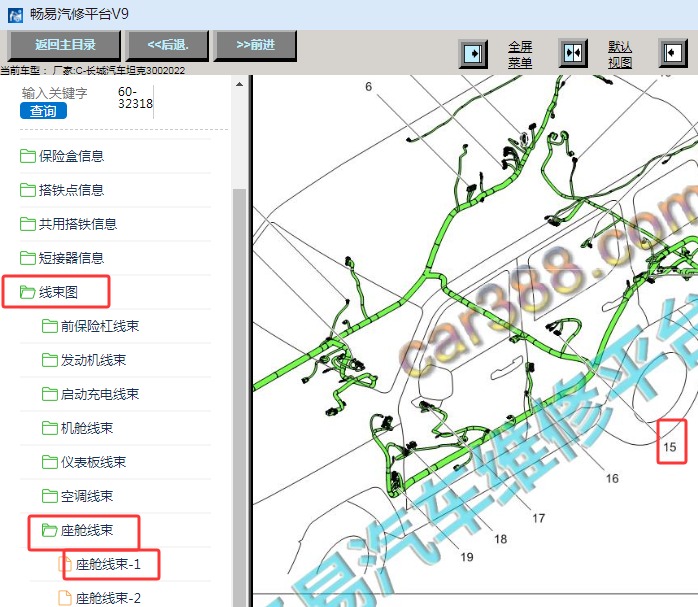Screen dimensions: 698x607
Task: Click the blue 查询 search button
Action: coord(43,111)
